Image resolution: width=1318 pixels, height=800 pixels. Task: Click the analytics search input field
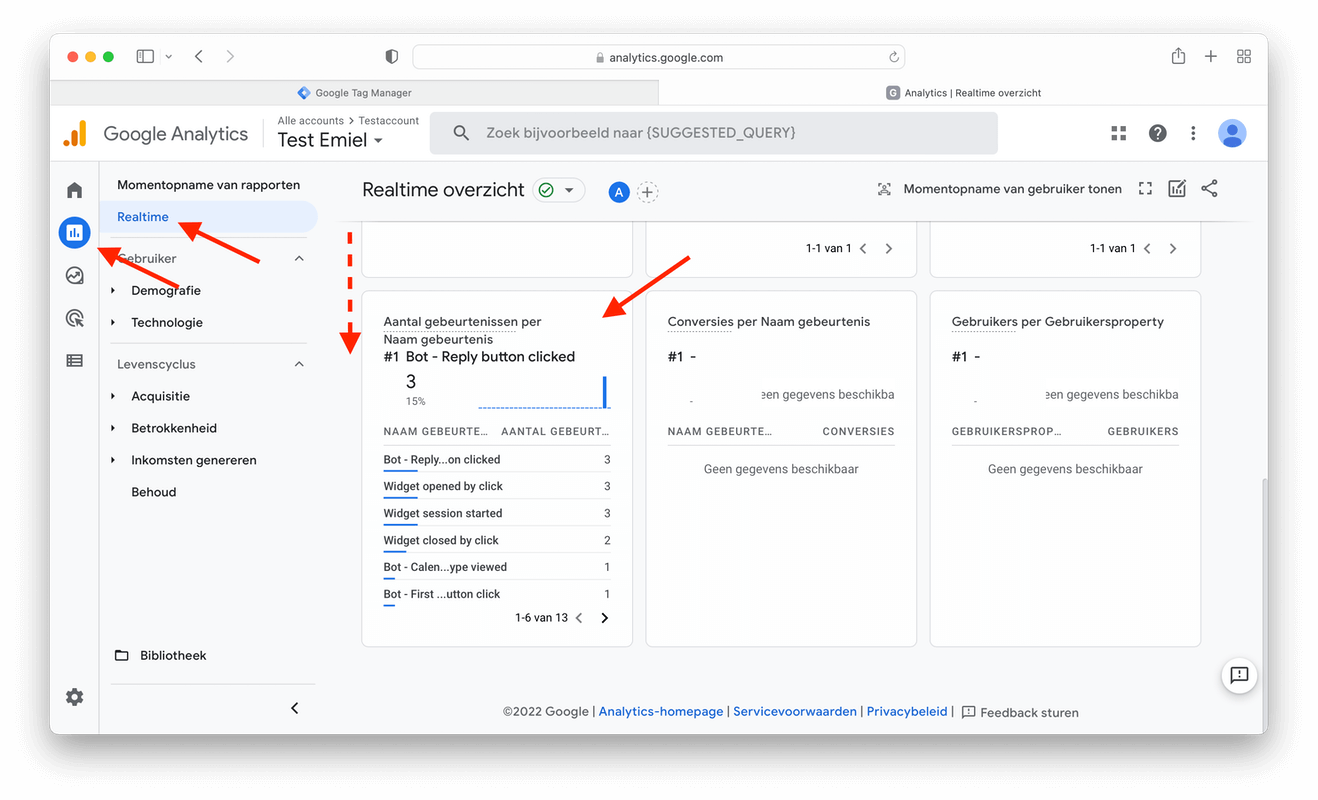pyautogui.click(x=713, y=133)
